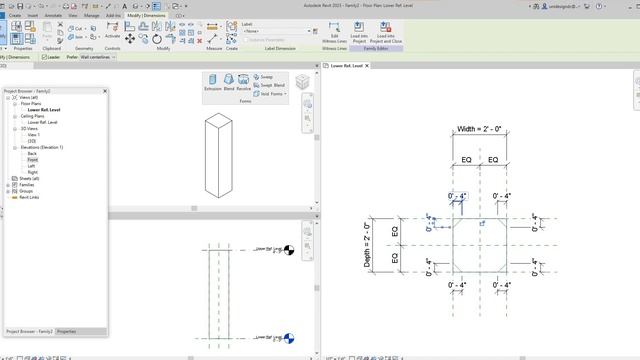Open the Manage ribbon tab
The width and height of the screenshot is (640, 360).
[91, 16]
